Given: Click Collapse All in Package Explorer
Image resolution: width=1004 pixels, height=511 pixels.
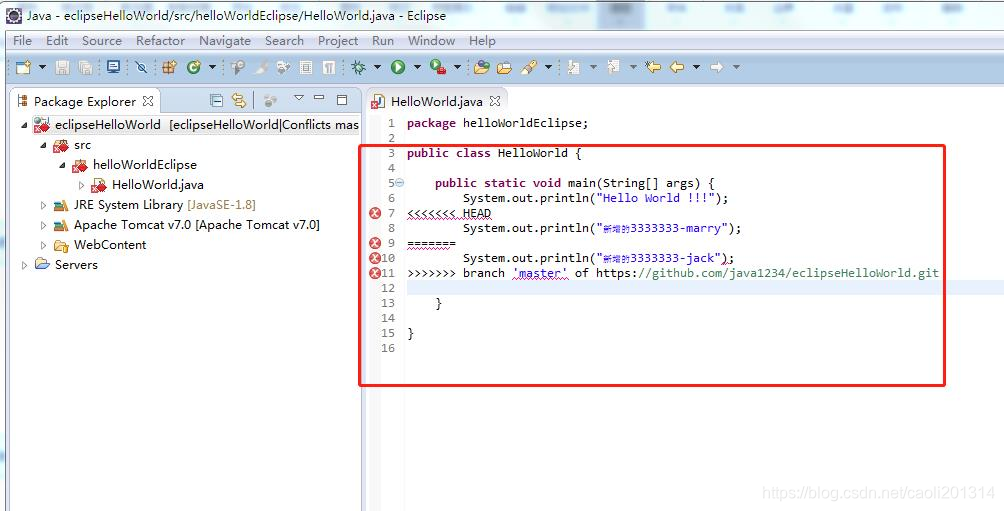Looking at the screenshot, I should 216,101.
